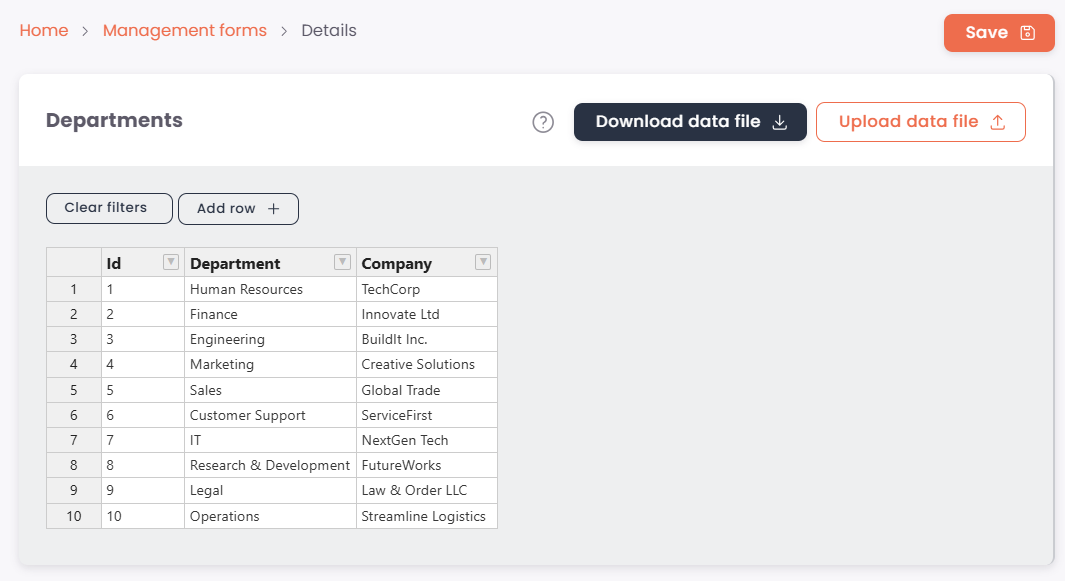Select the Innovate Ltd cell
1065x581 pixels.
coord(427,314)
